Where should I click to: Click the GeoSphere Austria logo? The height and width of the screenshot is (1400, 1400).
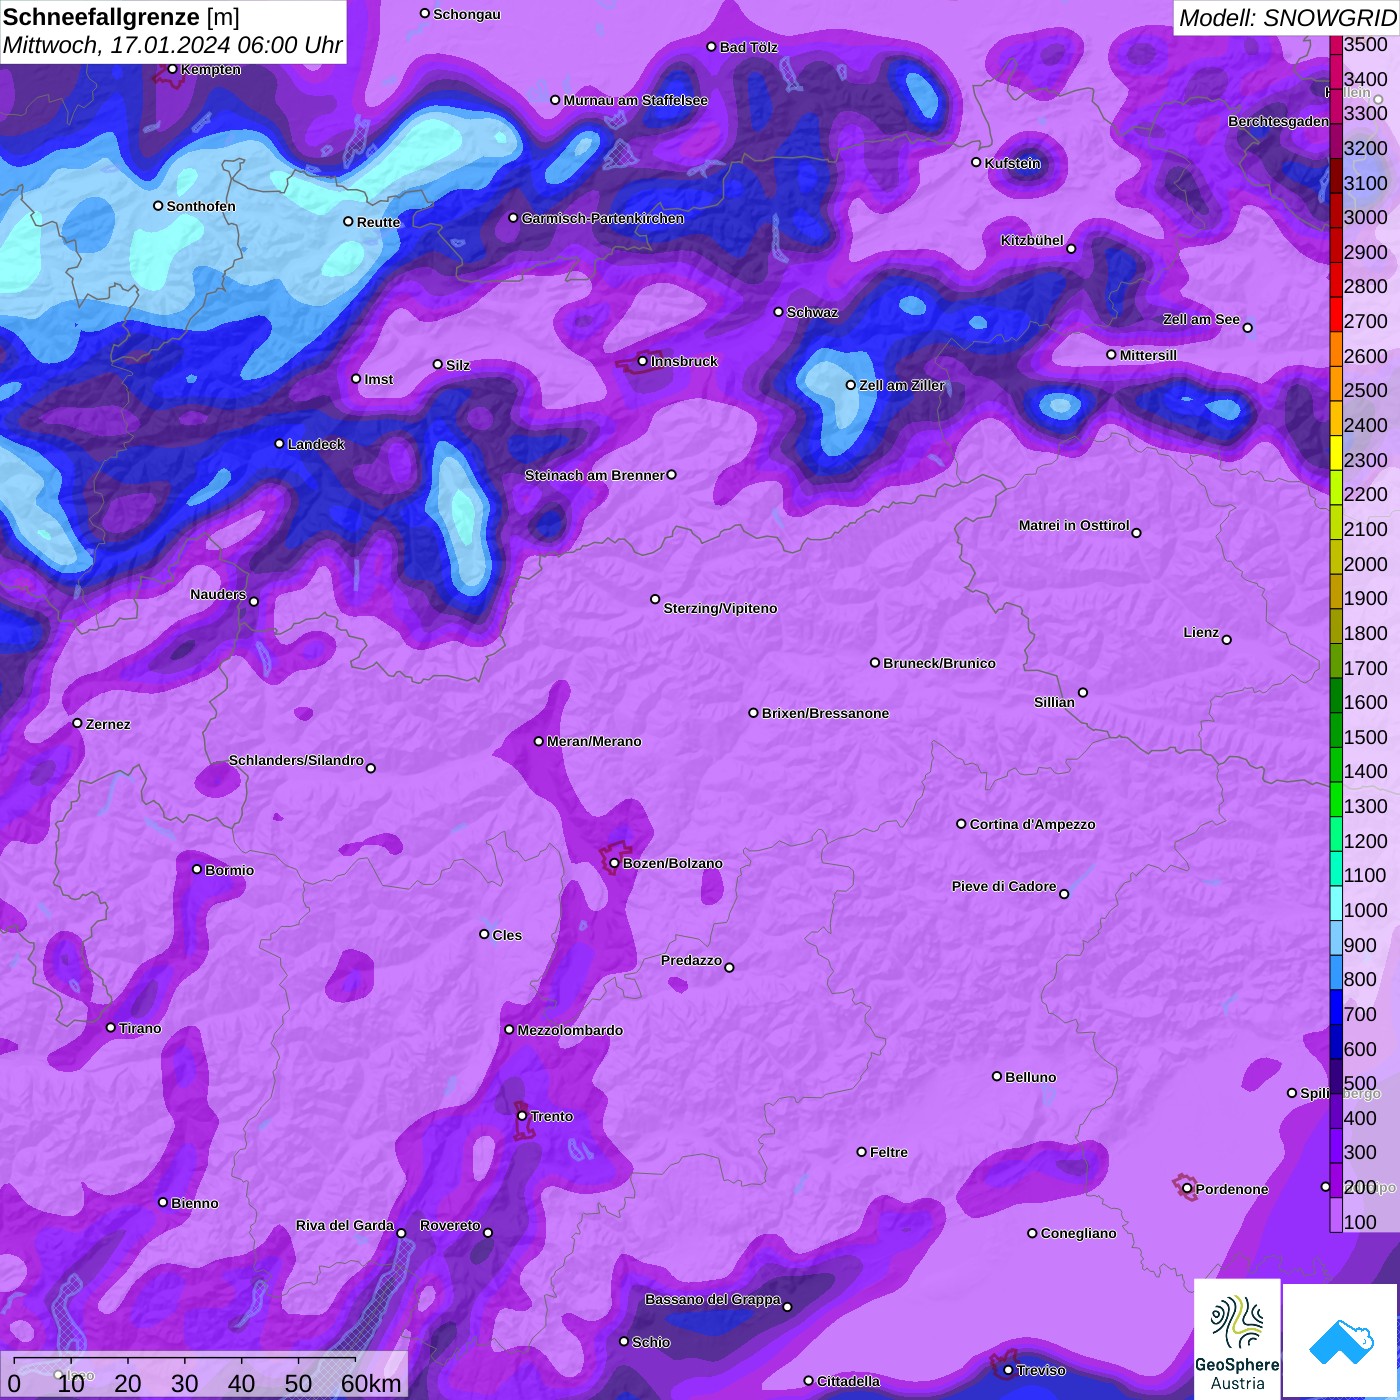pyautogui.click(x=1237, y=1339)
